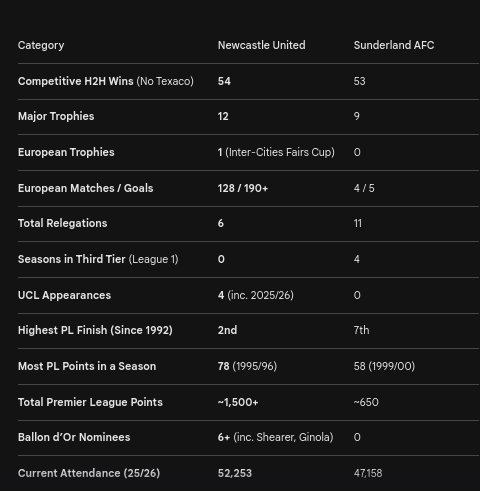Select the 128 / 190+ European matches value
Screen dimensions: 480x491
coord(243,188)
